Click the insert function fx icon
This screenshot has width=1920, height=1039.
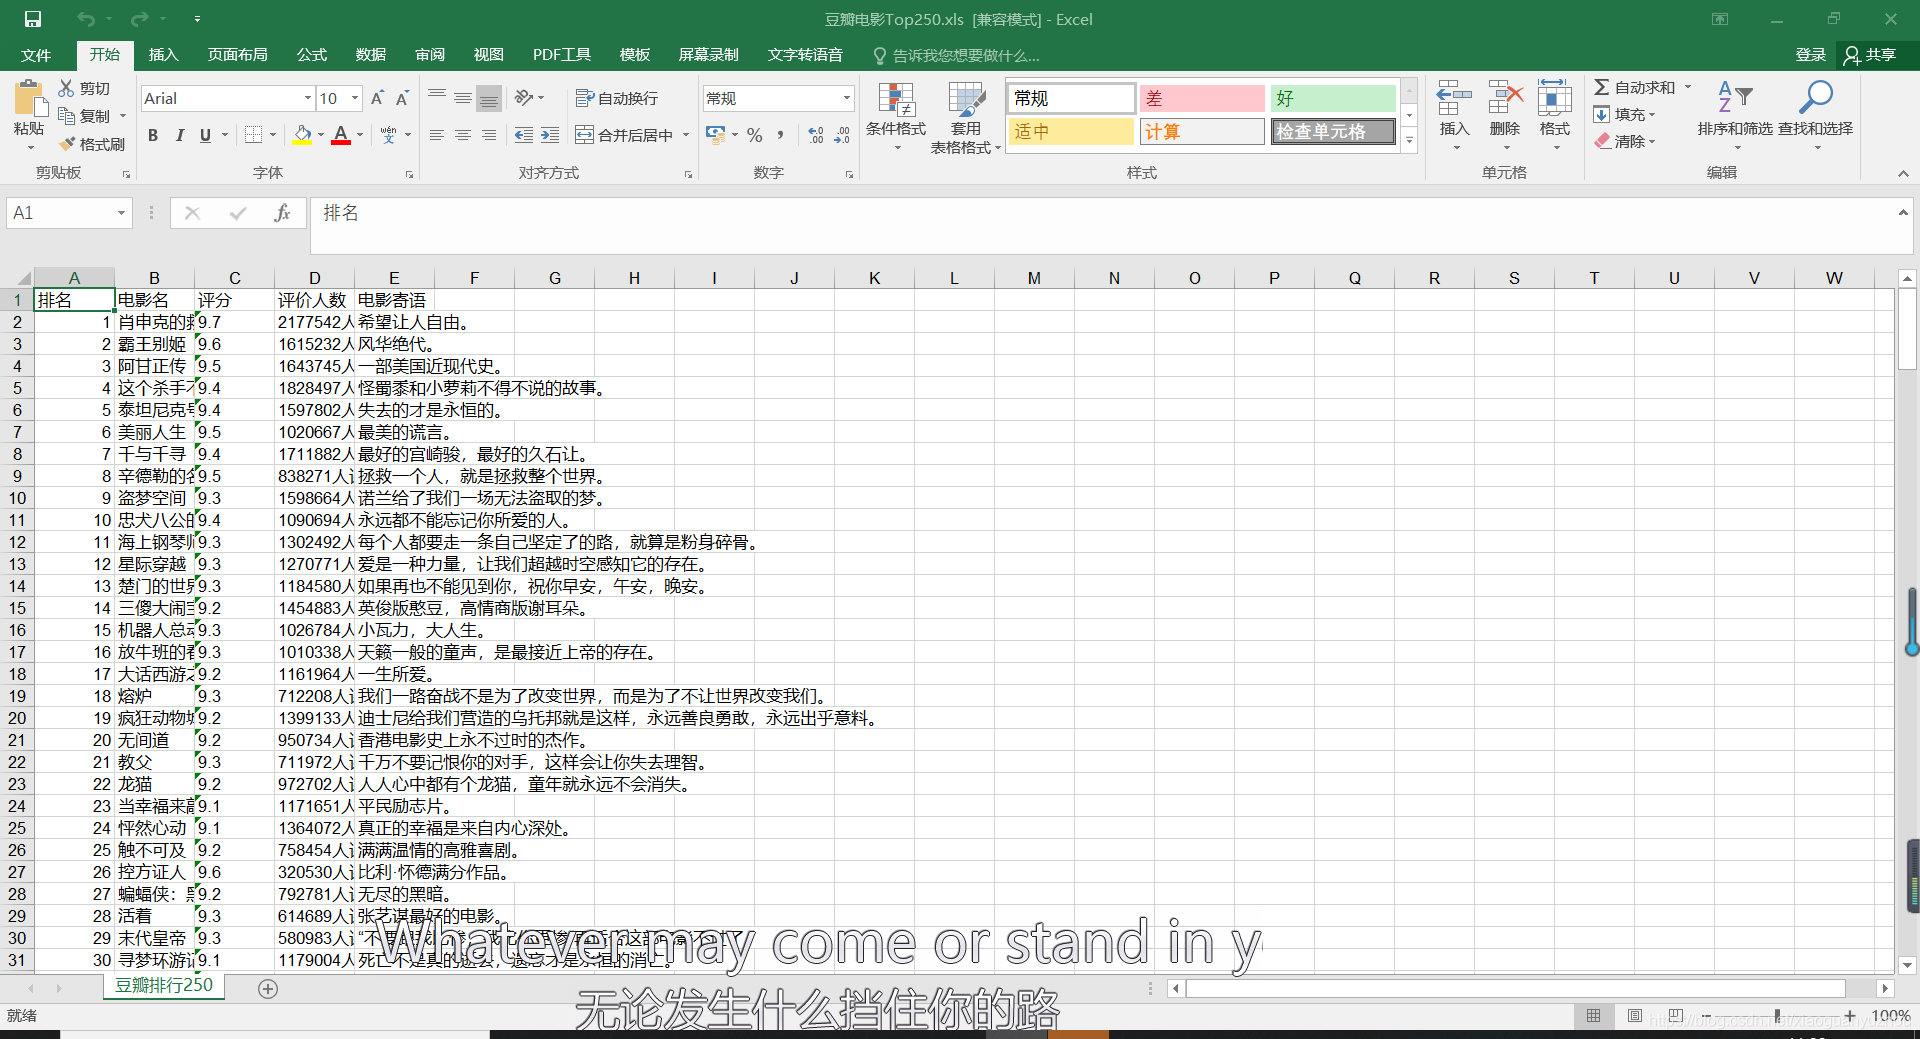[x=283, y=213]
